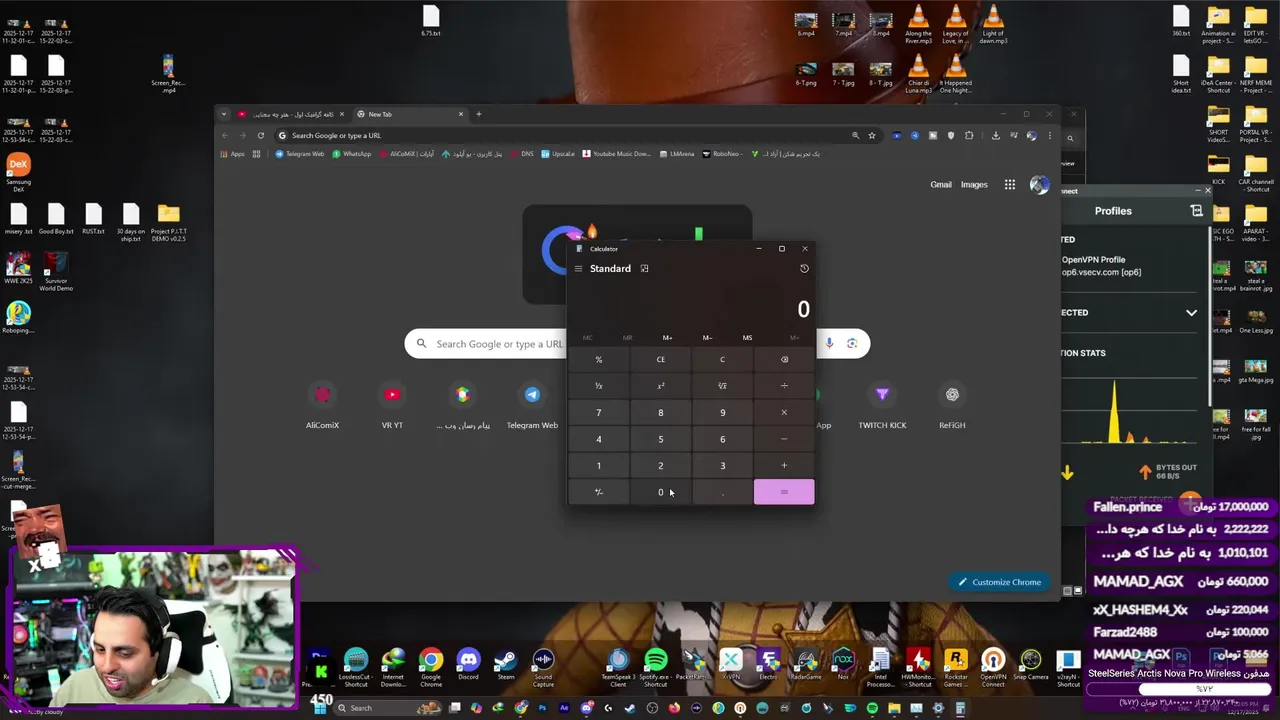Click the OpenVPN import profile icon
Screen dimensions: 1280x720
[1196, 211]
